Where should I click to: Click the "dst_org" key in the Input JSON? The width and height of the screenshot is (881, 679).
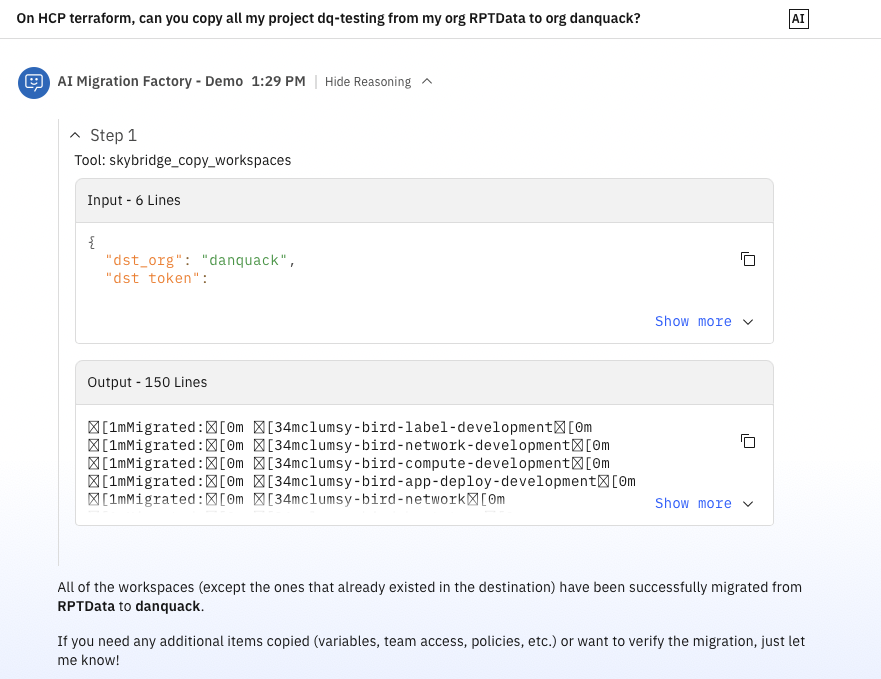point(145,260)
